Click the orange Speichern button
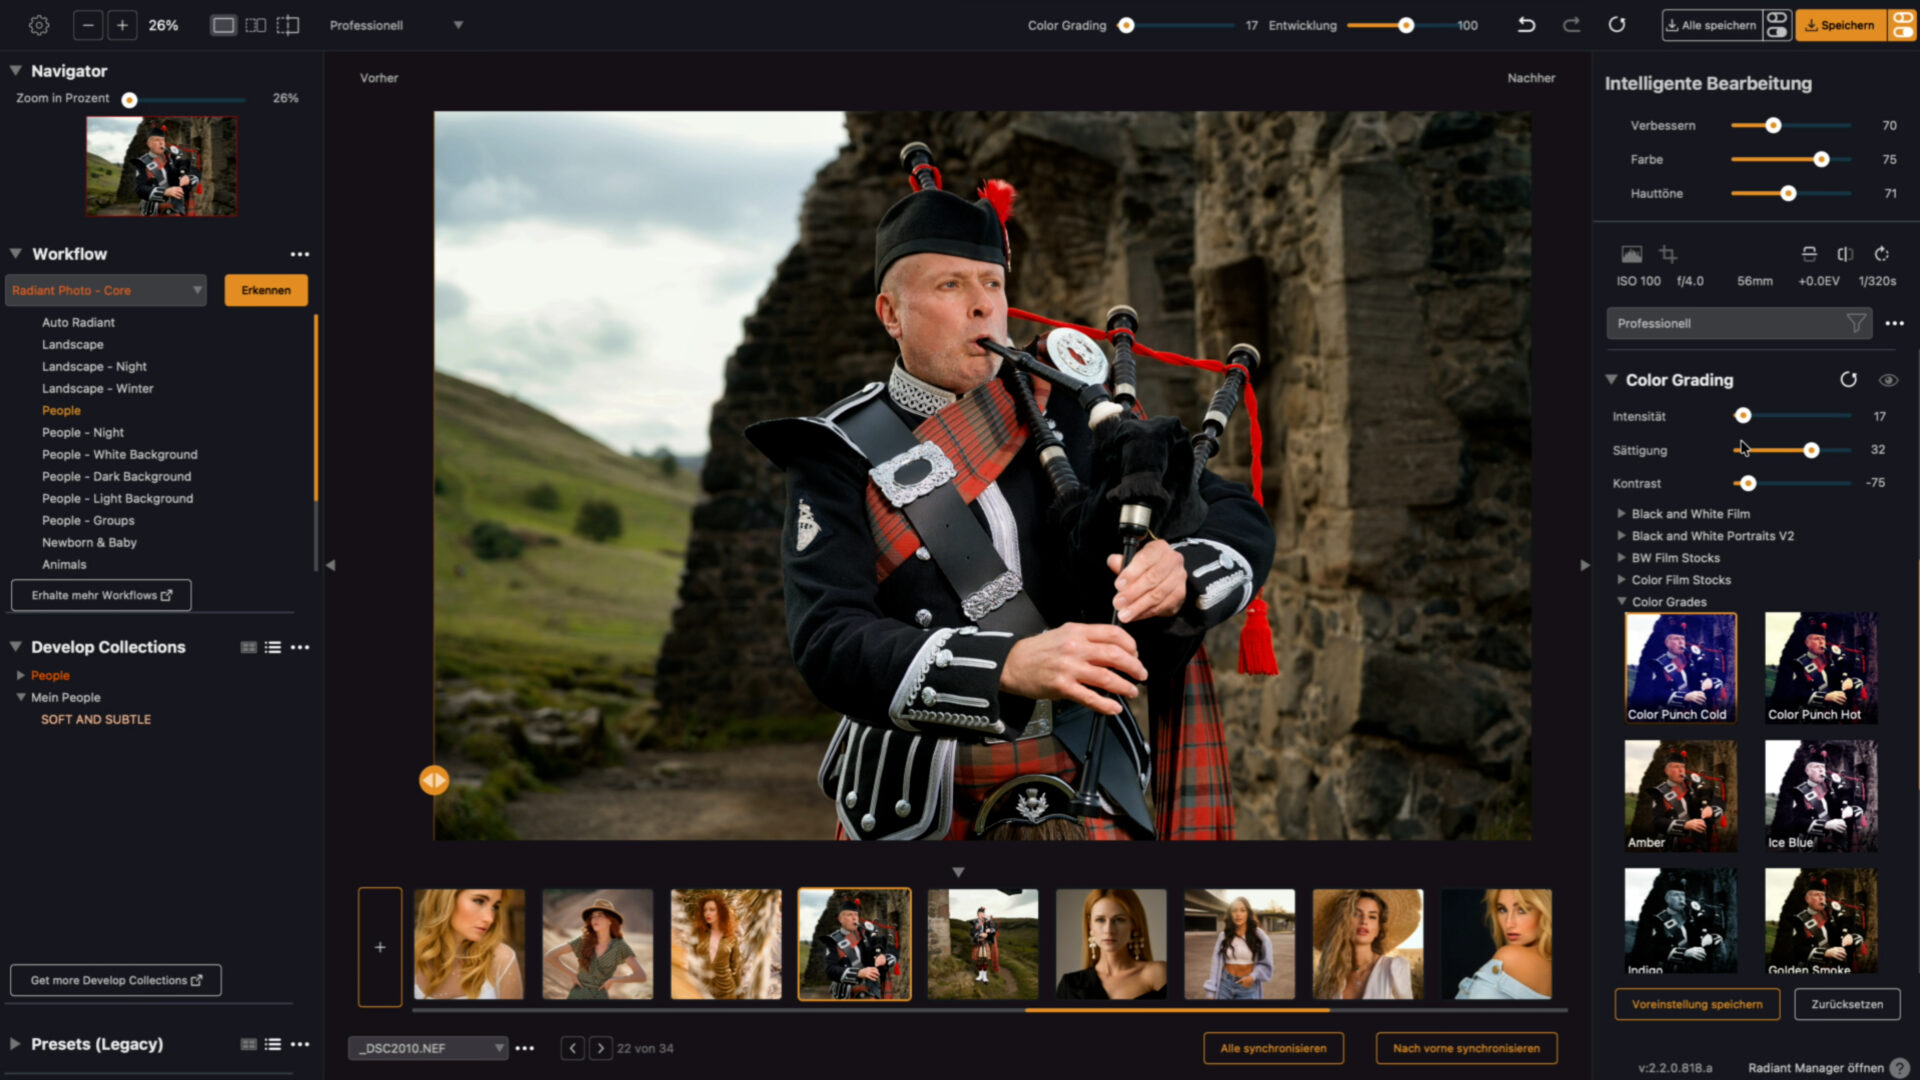Image resolution: width=1920 pixels, height=1080 pixels. pyautogui.click(x=1841, y=25)
